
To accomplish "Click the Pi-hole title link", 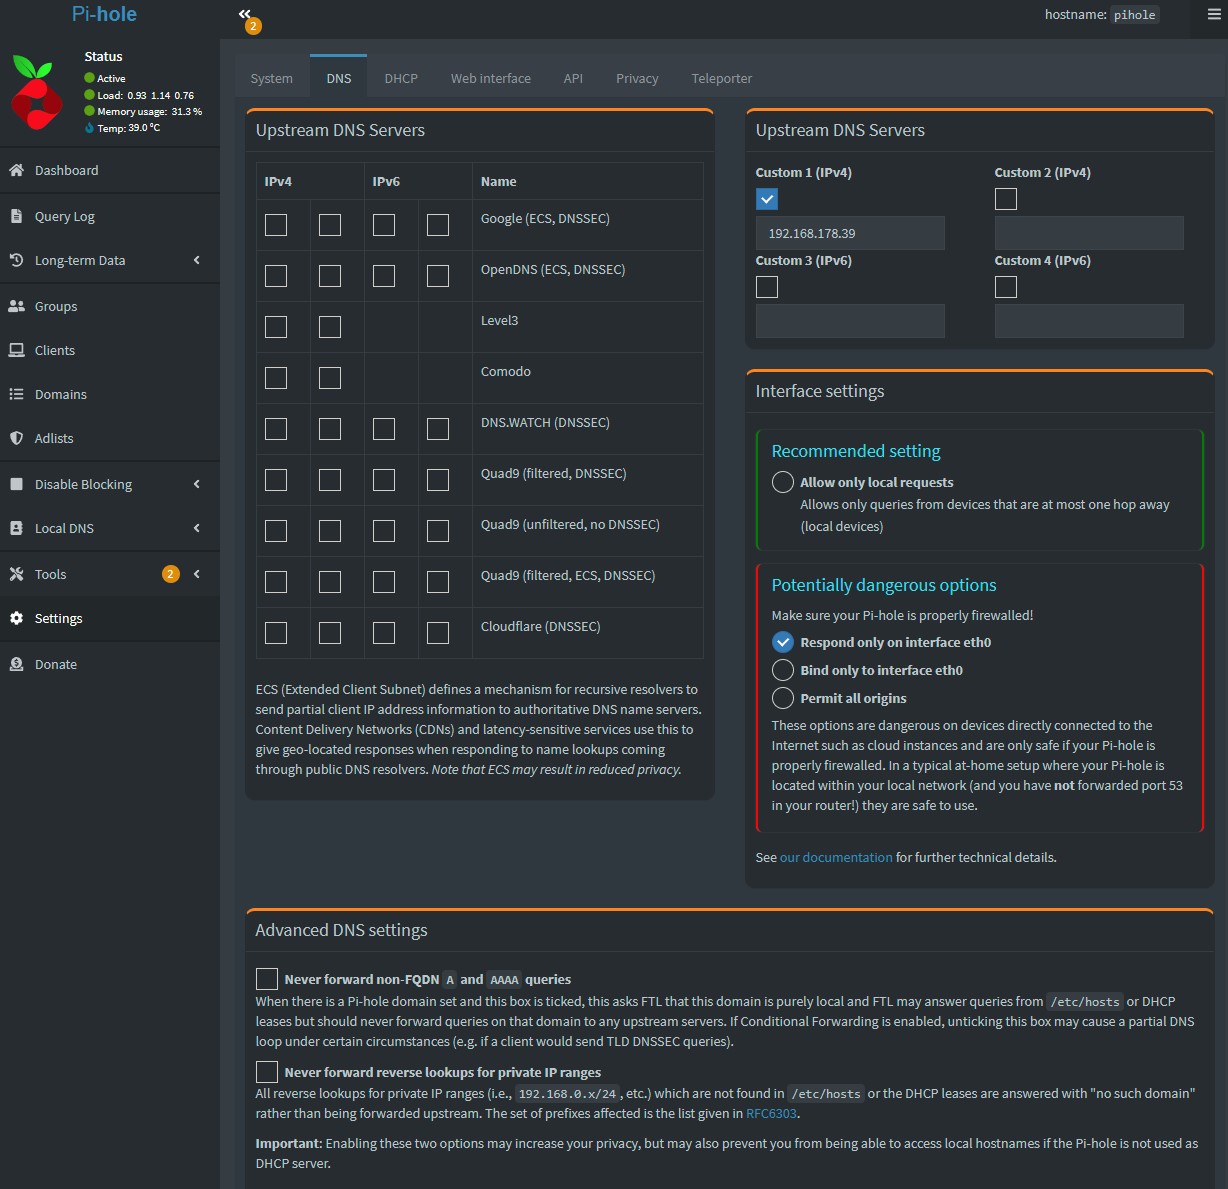I will (104, 14).
